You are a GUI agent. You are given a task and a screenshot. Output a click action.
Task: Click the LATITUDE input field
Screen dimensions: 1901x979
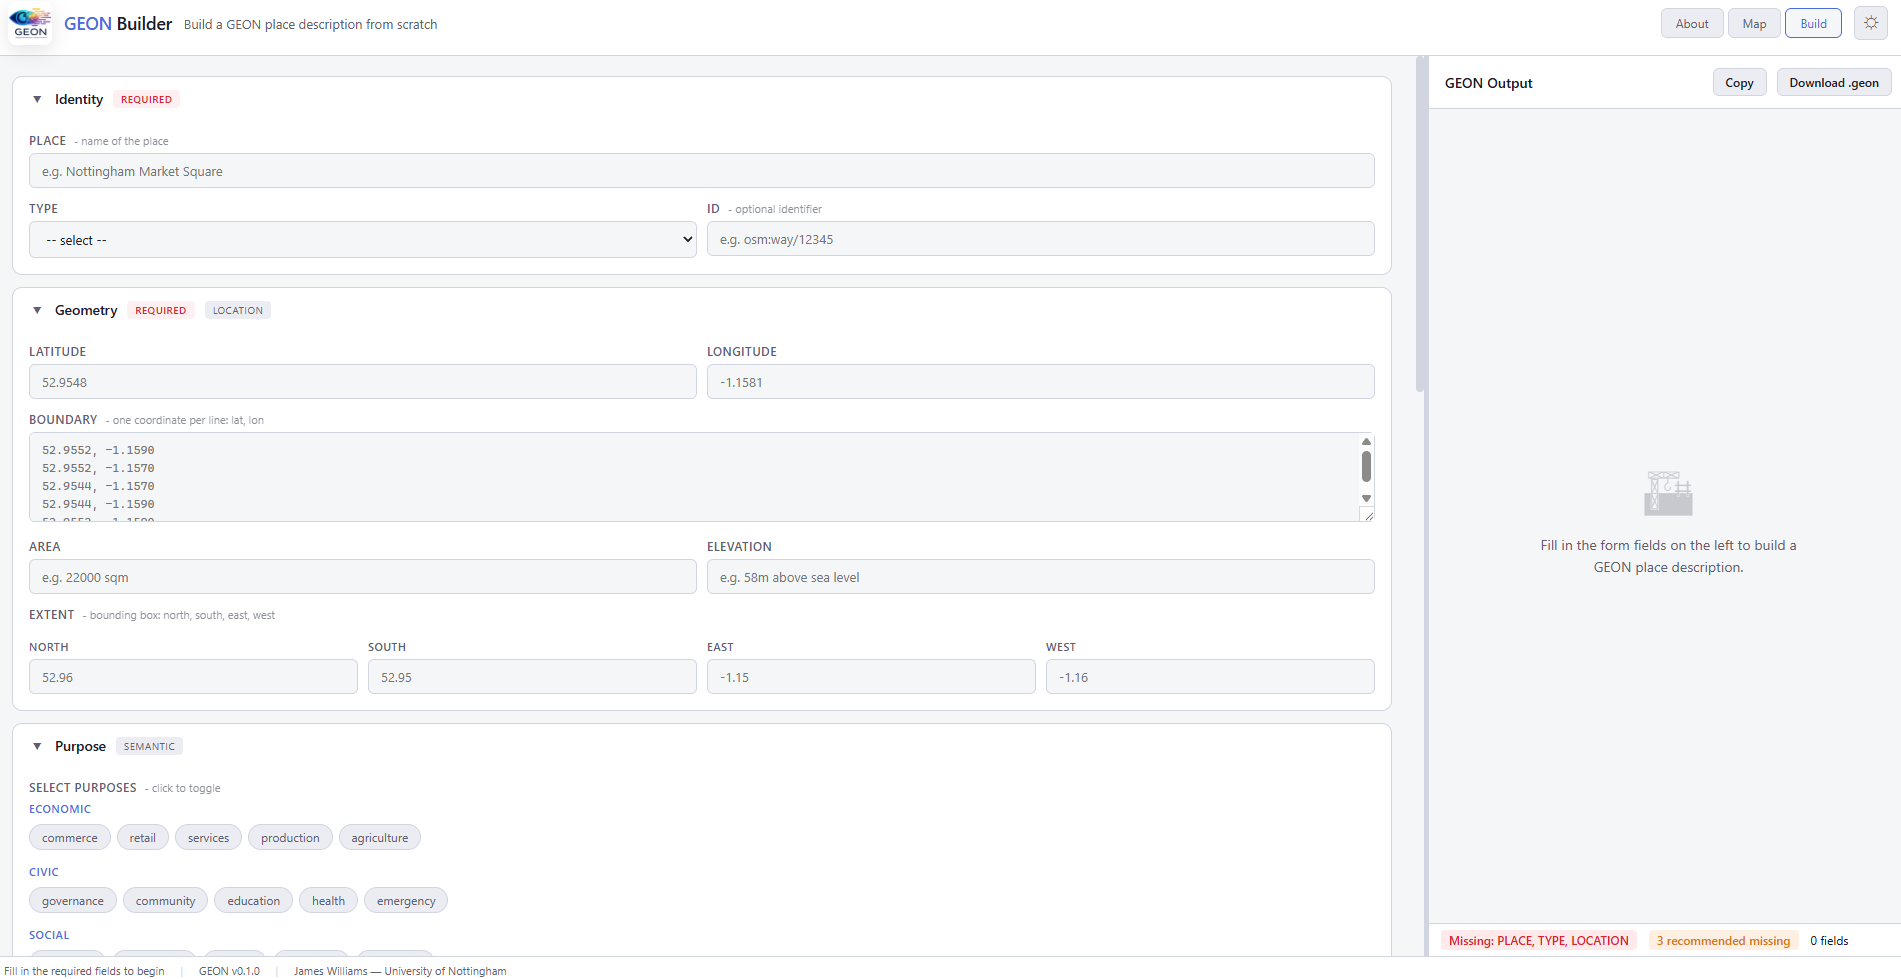tap(363, 382)
